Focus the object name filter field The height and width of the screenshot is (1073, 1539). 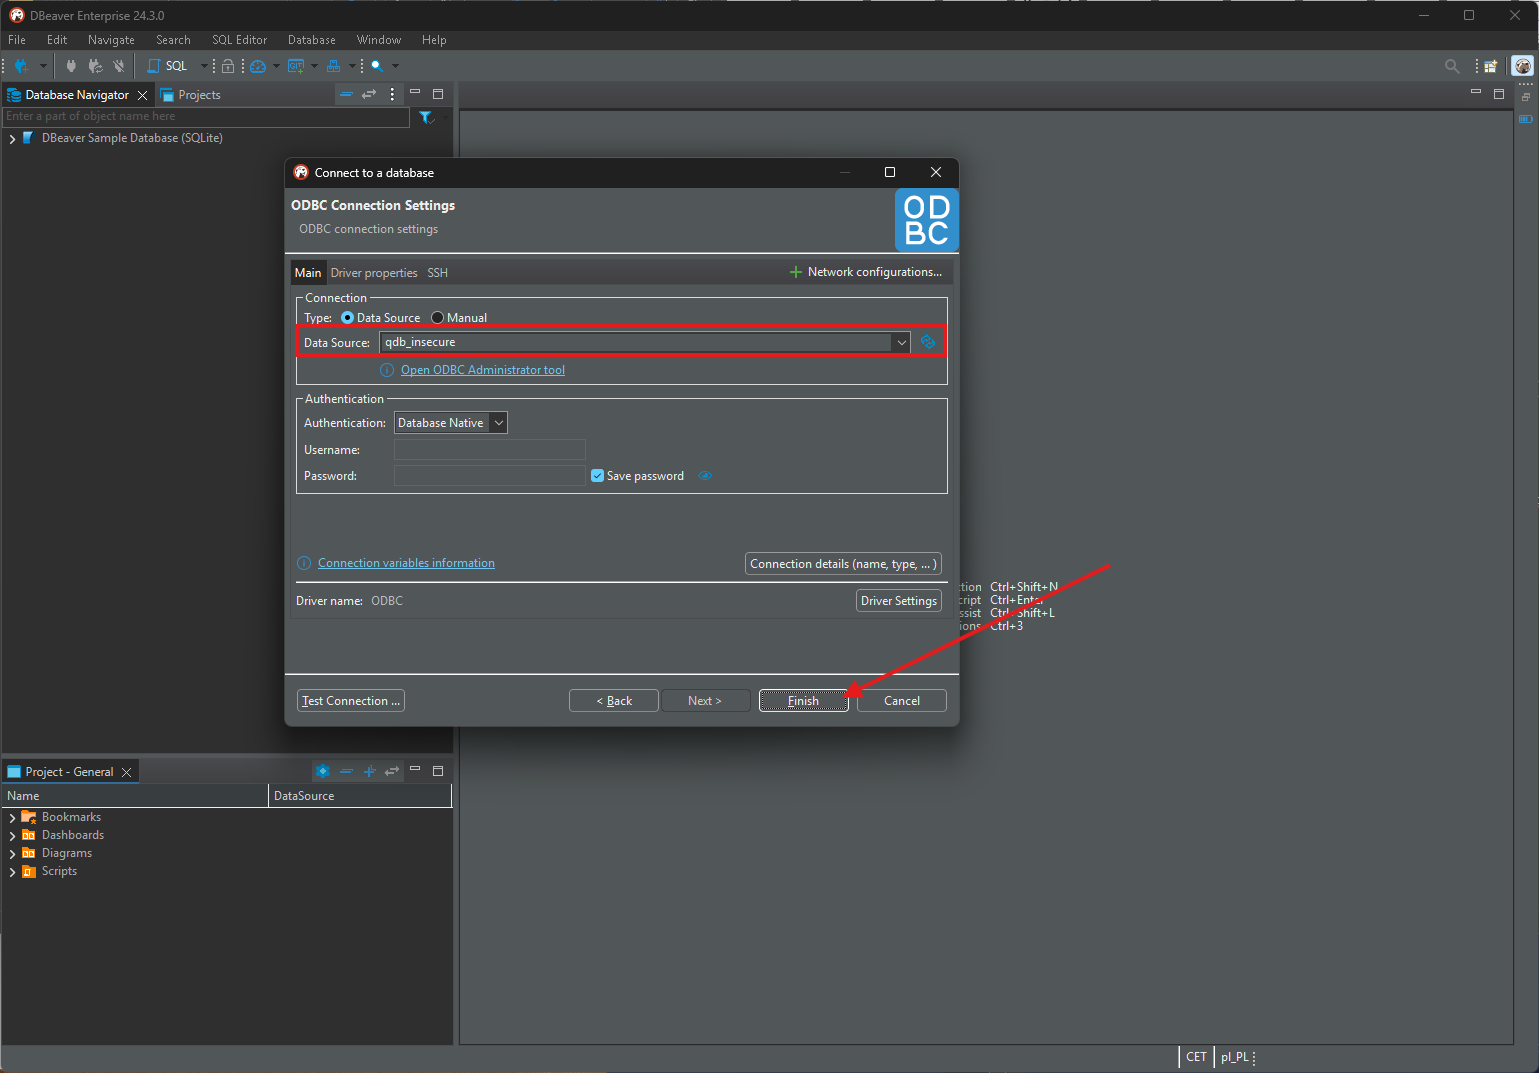pos(206,117)
